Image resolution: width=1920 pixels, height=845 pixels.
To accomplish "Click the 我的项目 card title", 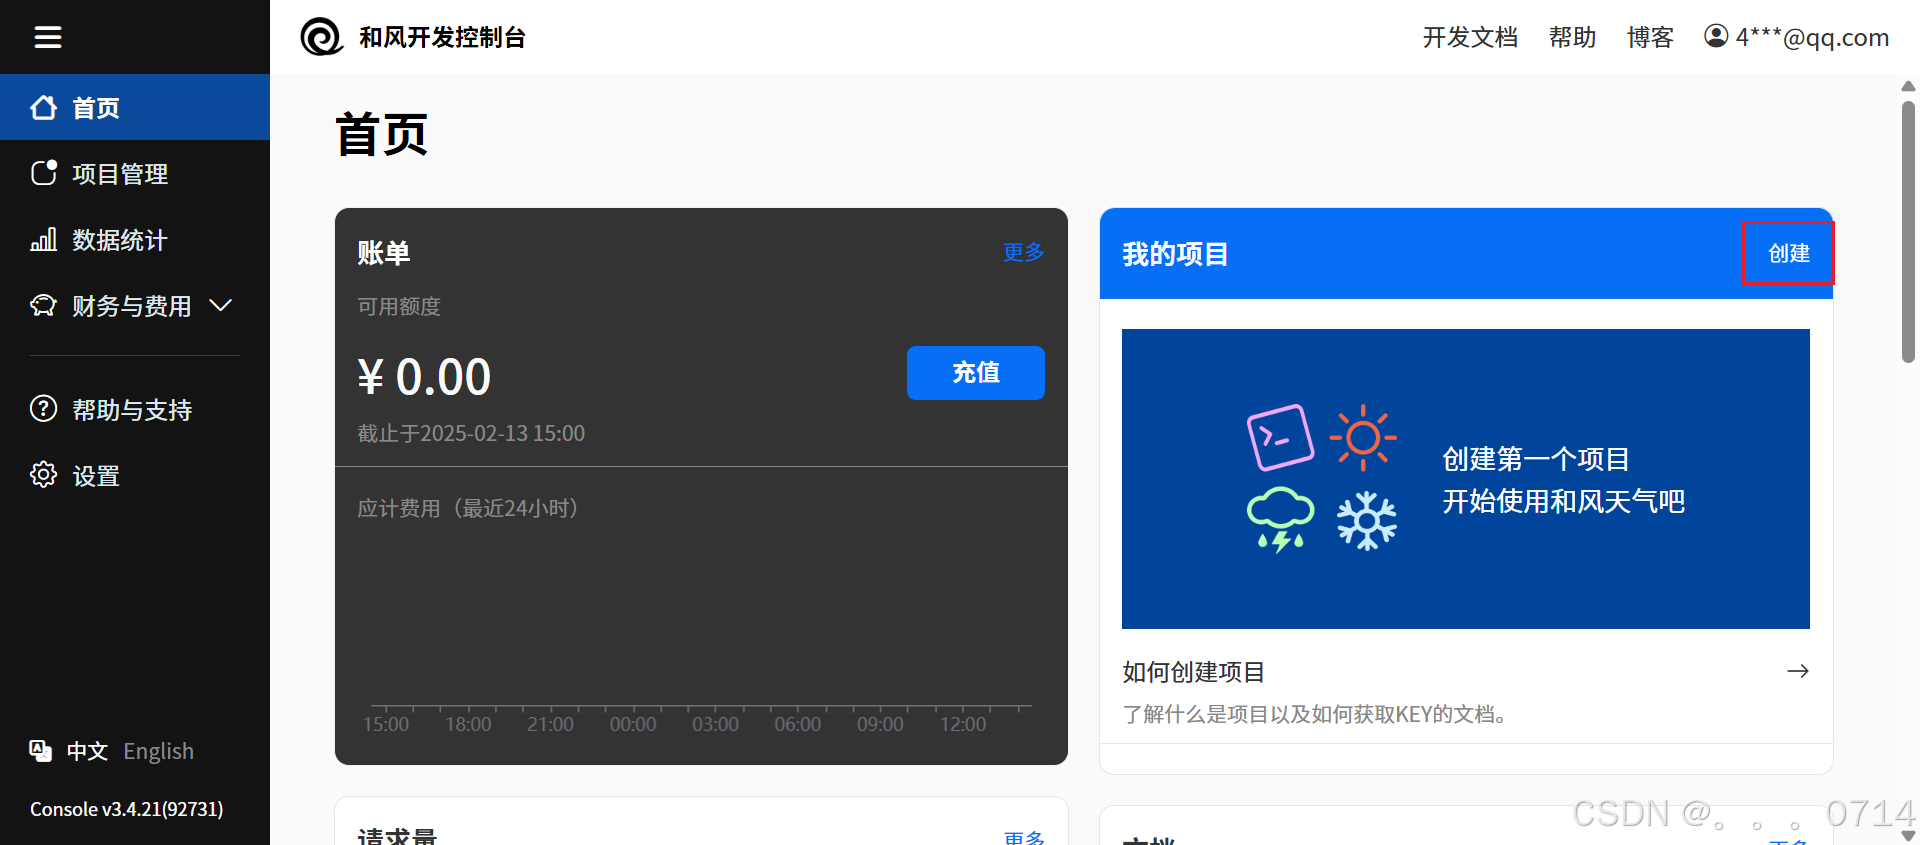I will [x=1175, y=254].
